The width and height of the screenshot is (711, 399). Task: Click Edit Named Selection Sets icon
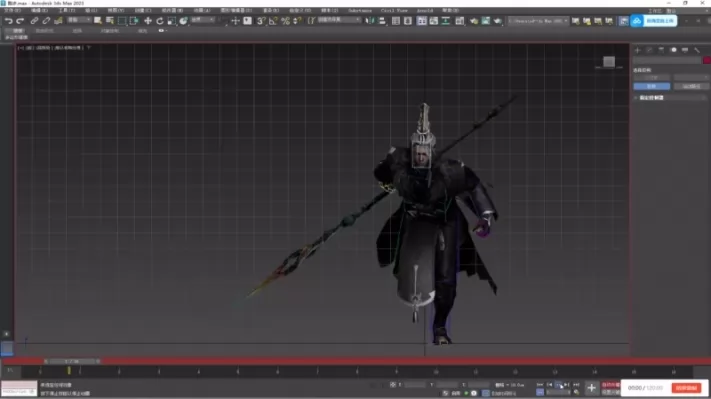pos(311,21)
